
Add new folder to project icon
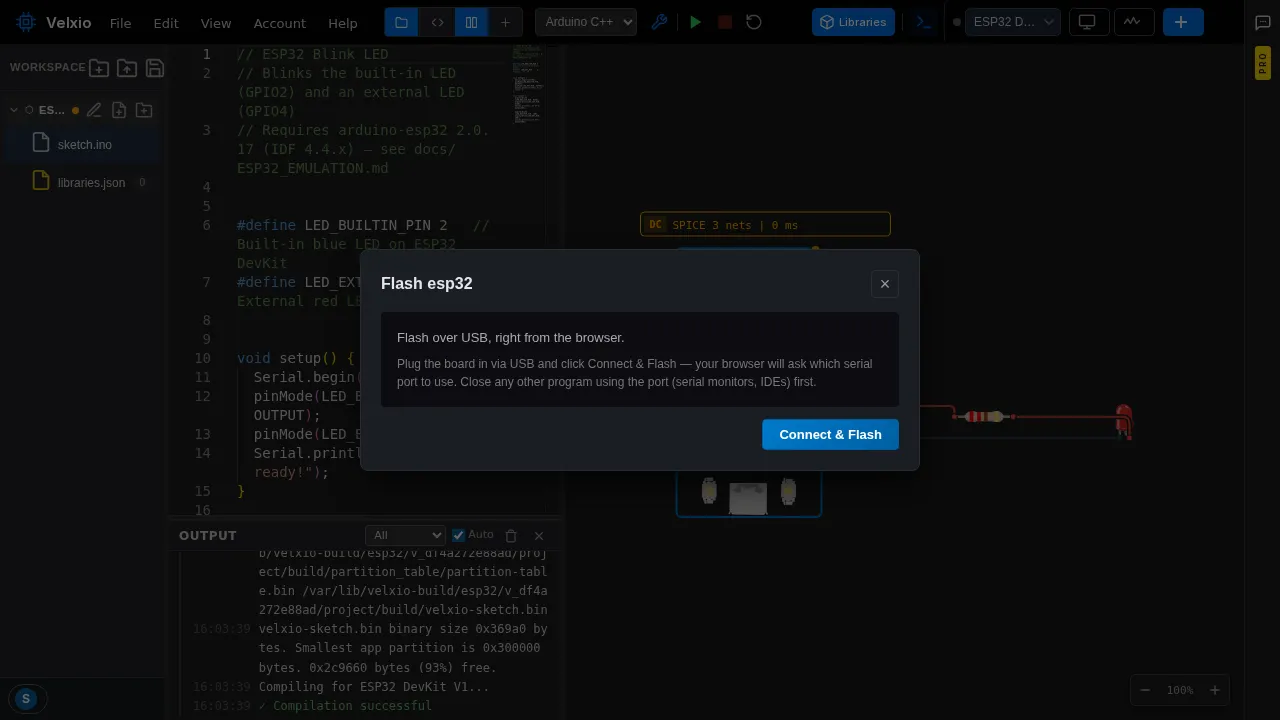click(x=144, y=110)
